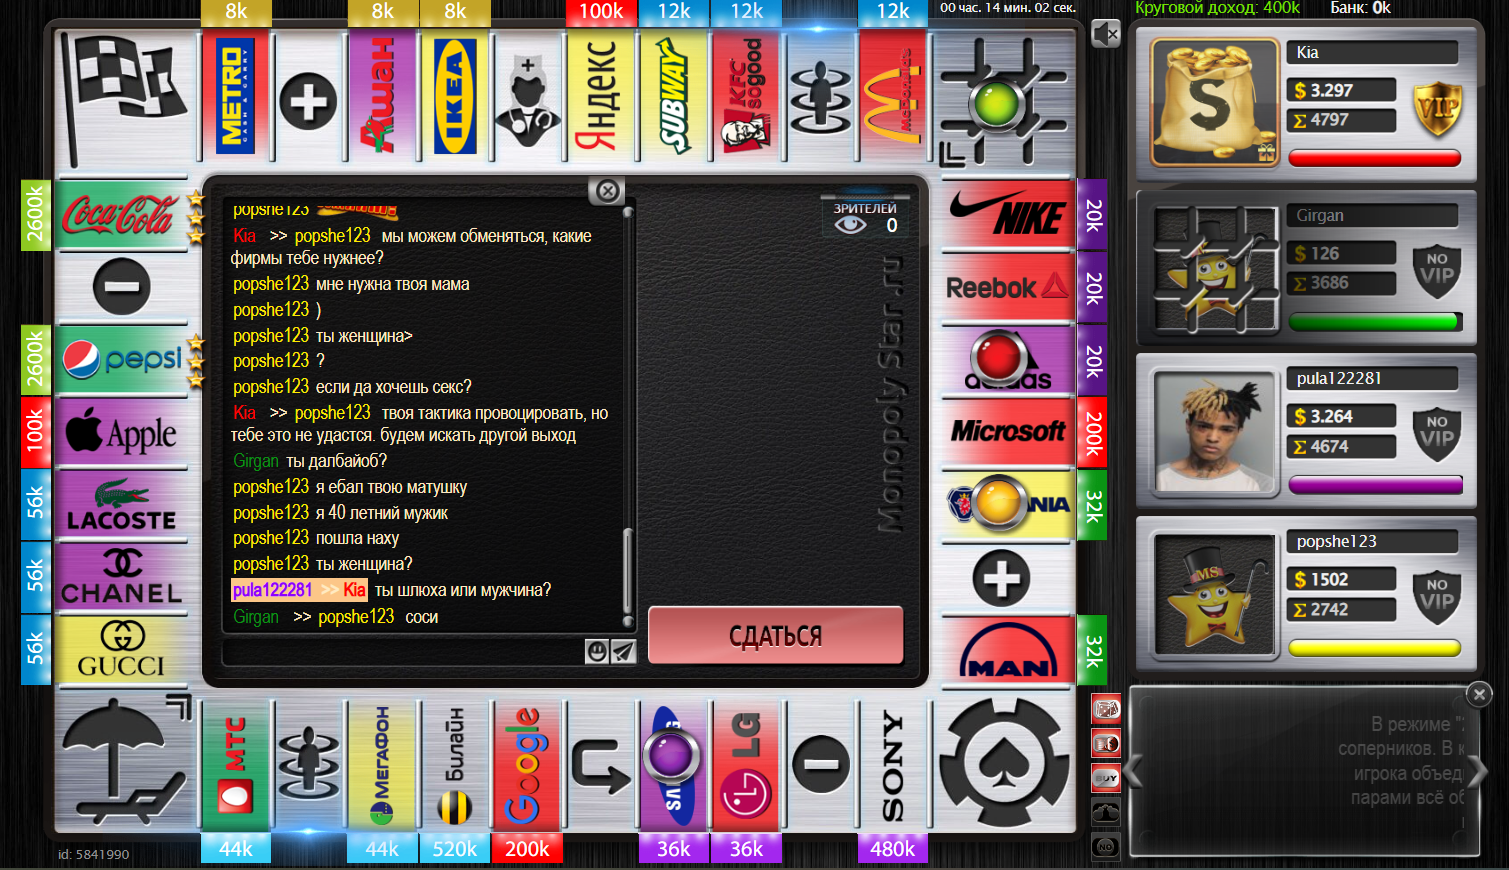1509x870 pixels.
Task: Send chat message with paper plane icon
Action: coord(623,652)
